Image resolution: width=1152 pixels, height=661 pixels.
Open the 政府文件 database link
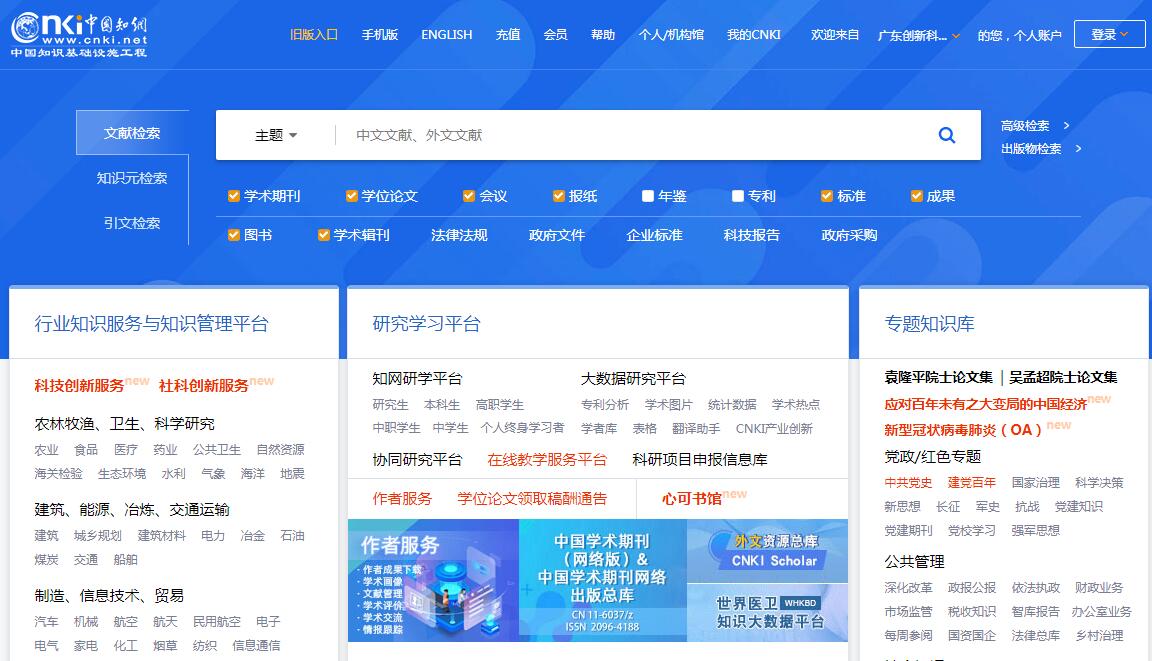pyautogui.click(x=557, y=235)
